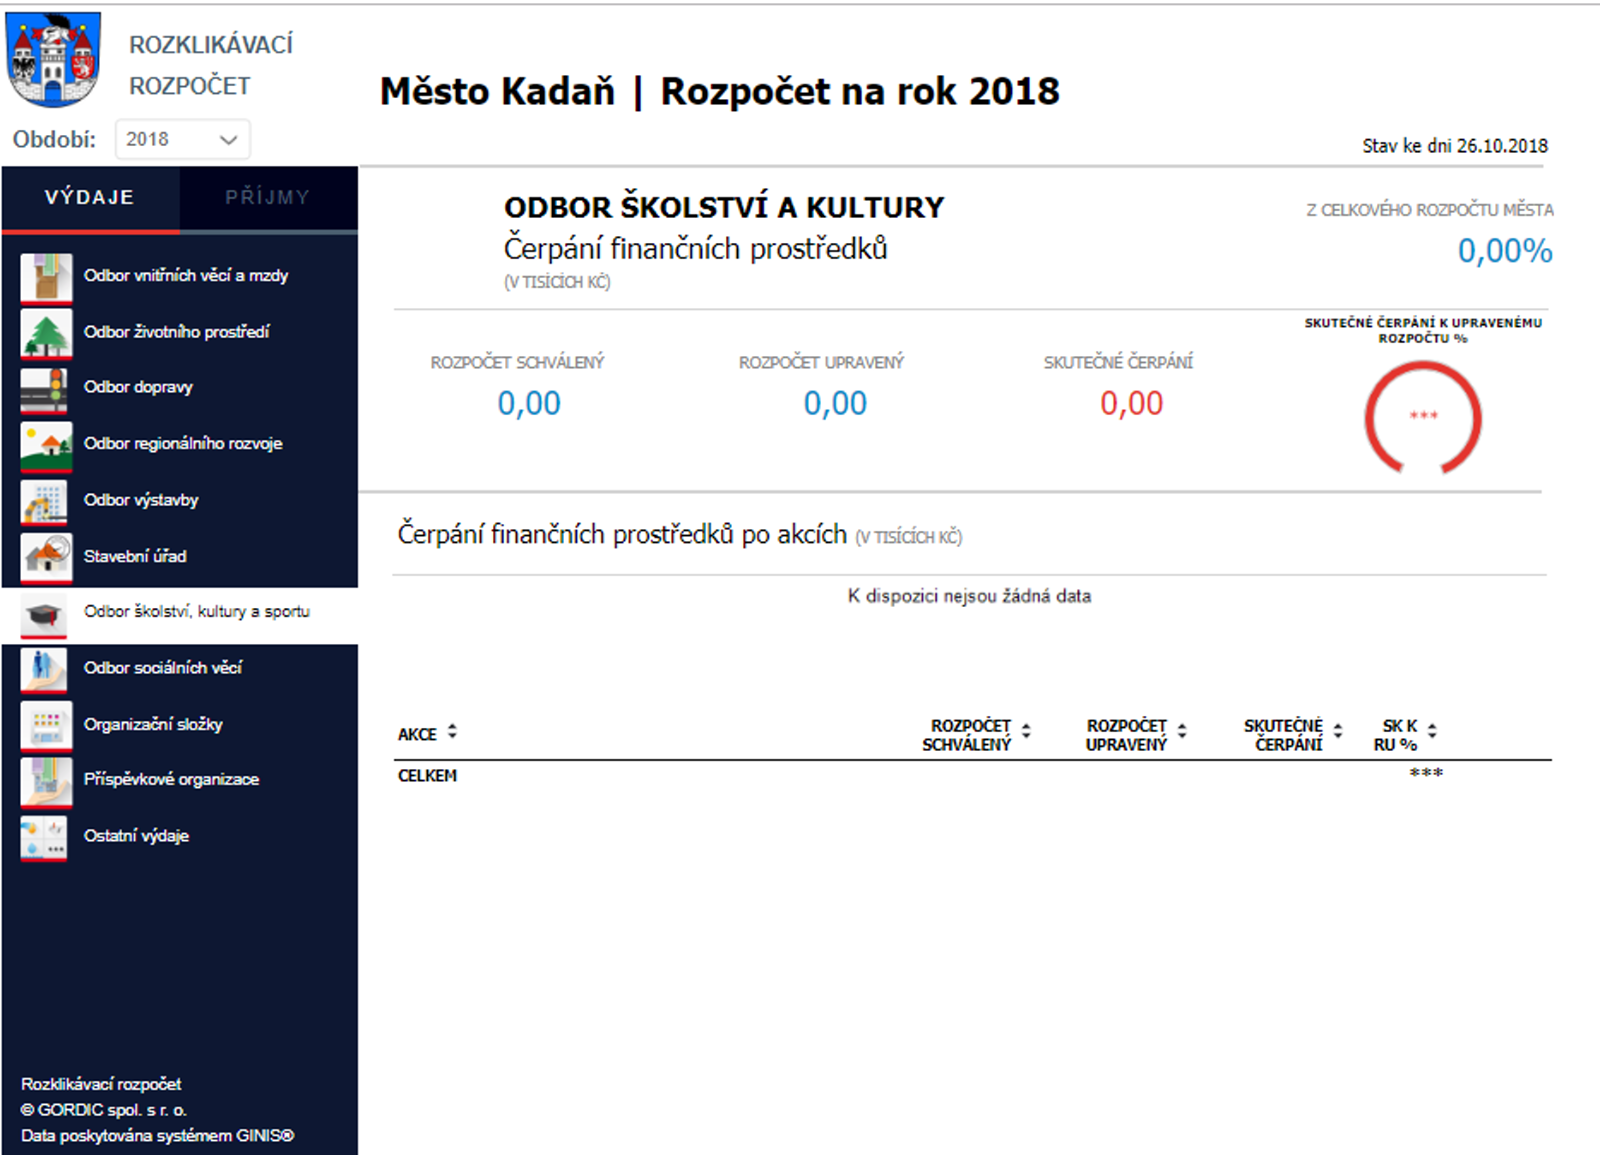Screen dimensions: 1600x1155
Task: Switch to the PŘÍJMY tab
Action: pos(268,197)
